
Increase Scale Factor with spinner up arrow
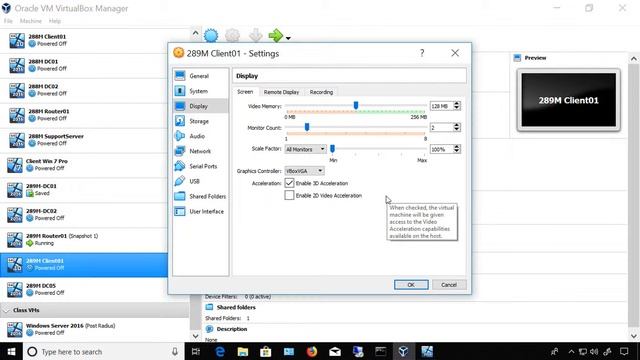(x=457, y=147)
